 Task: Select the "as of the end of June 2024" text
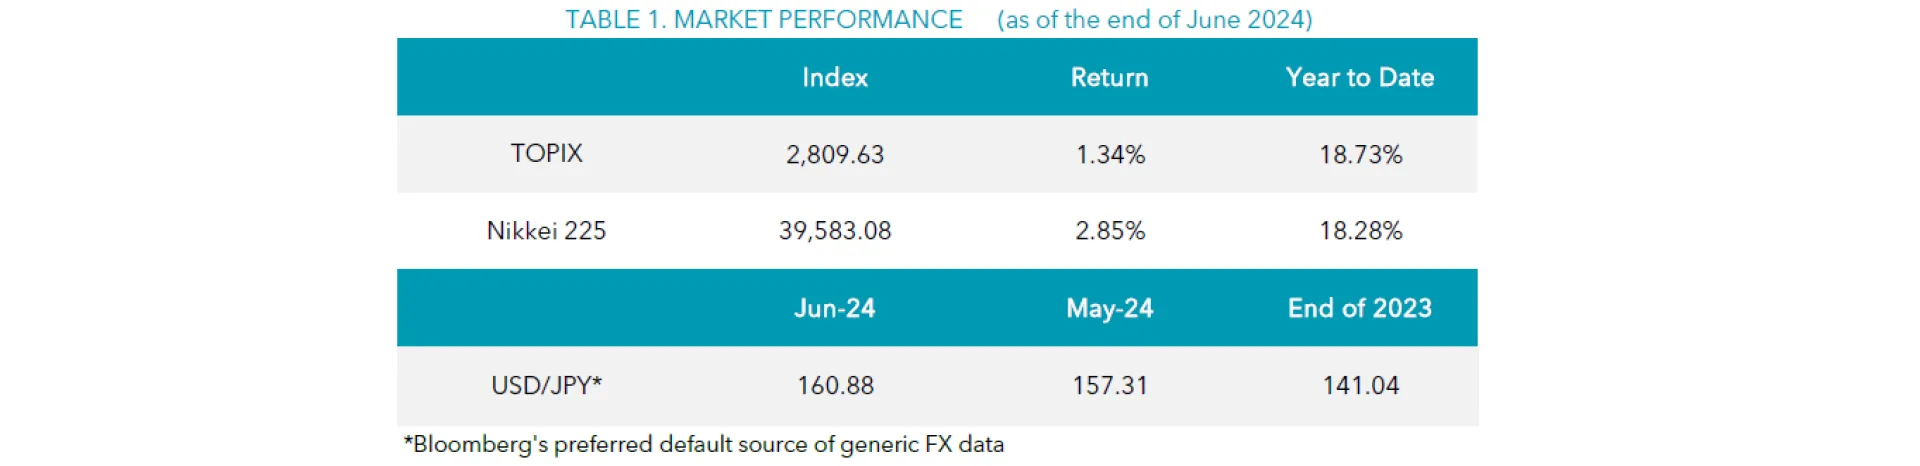click(x=1154, y=20)
